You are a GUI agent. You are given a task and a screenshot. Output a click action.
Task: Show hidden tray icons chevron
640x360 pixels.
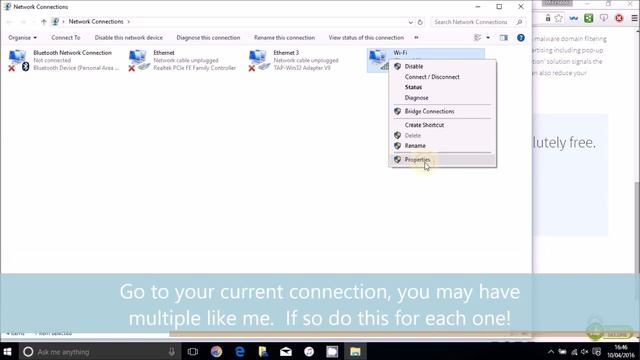coord(551,352)
